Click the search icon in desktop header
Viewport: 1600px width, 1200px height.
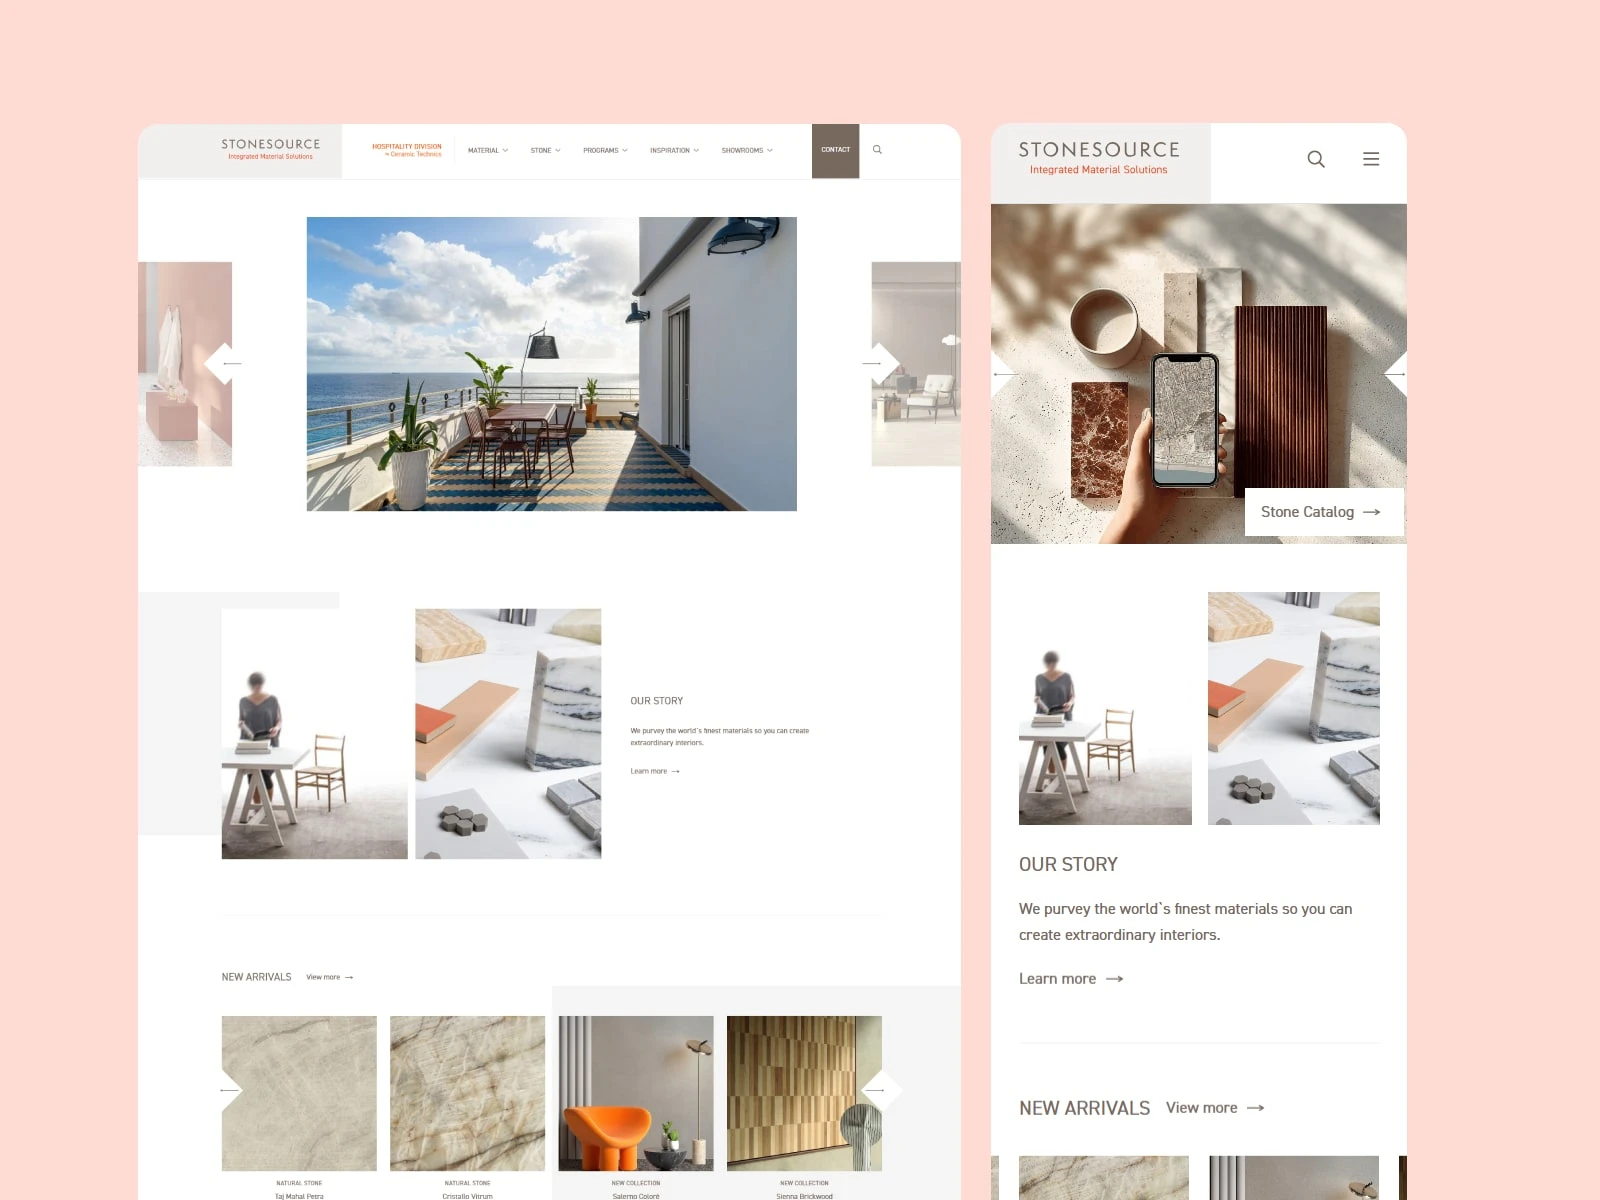[x=877, y=150]
